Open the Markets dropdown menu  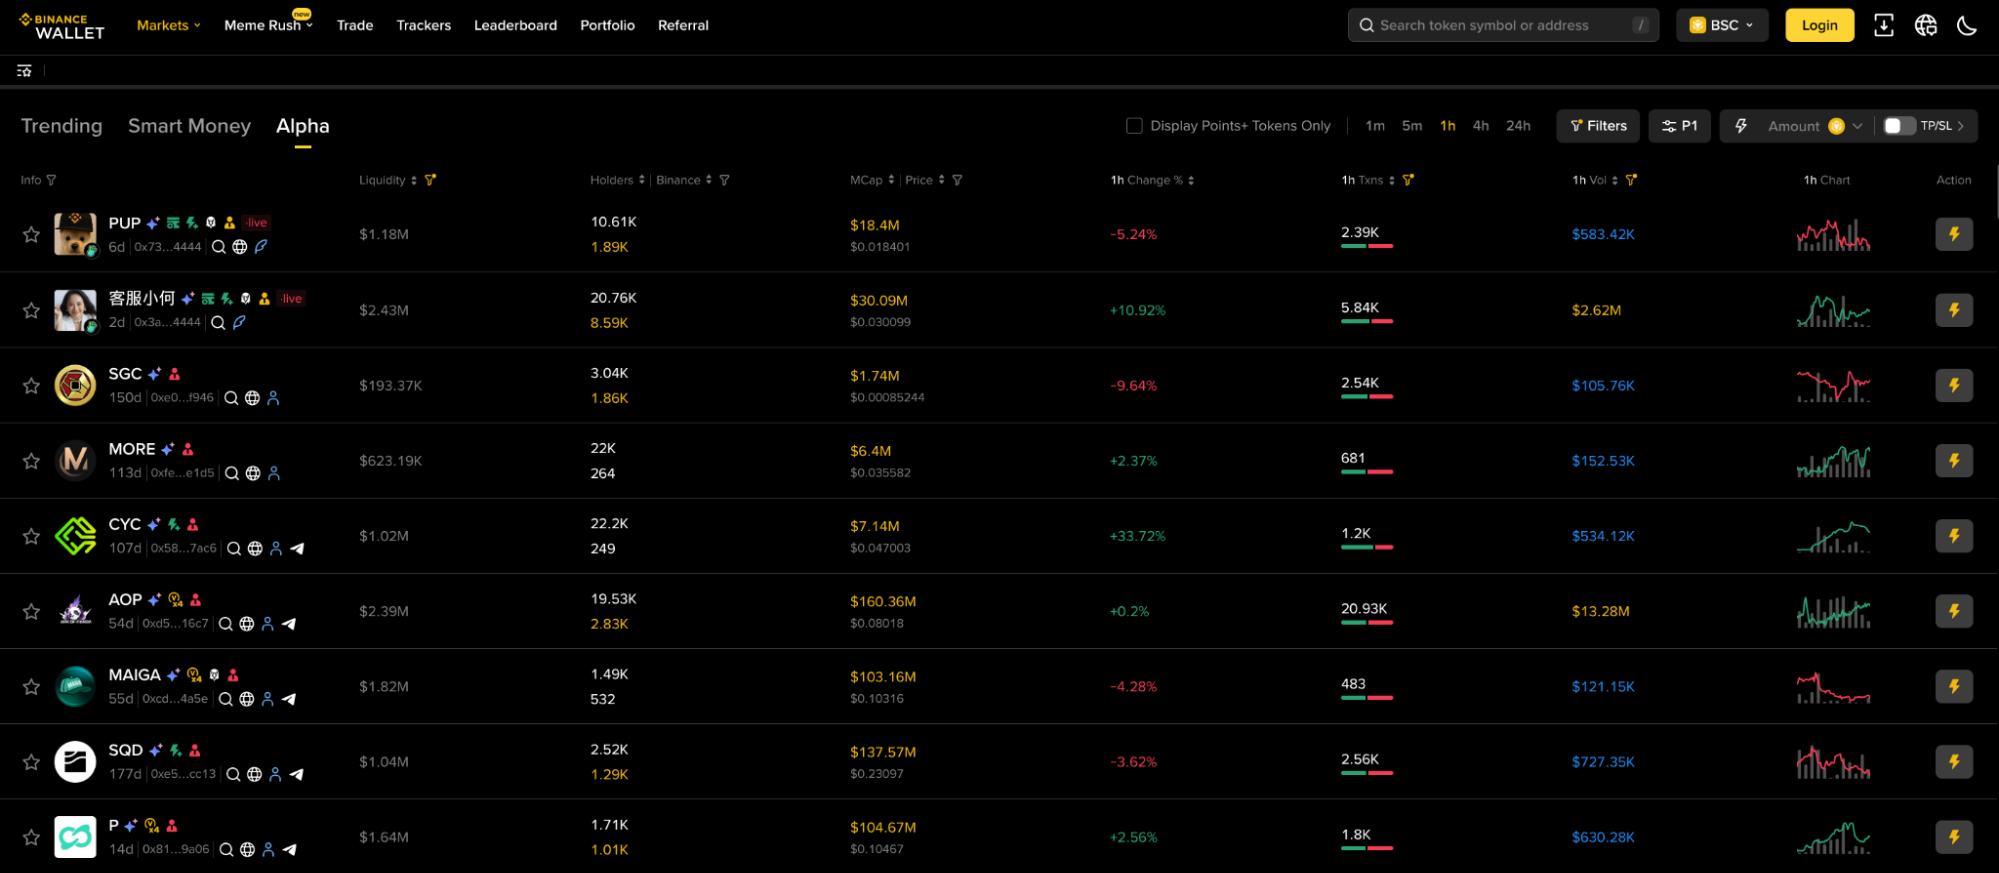pyautogui.click(x=168, y=25)
